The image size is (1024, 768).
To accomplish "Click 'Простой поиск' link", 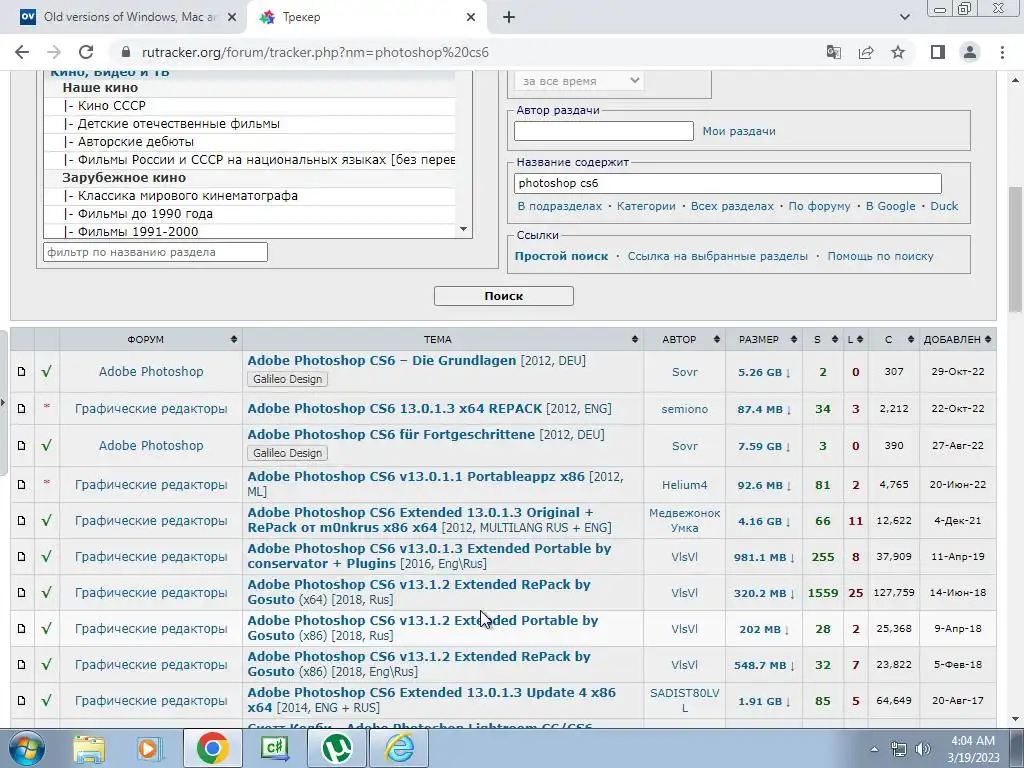I will [561, 256].
